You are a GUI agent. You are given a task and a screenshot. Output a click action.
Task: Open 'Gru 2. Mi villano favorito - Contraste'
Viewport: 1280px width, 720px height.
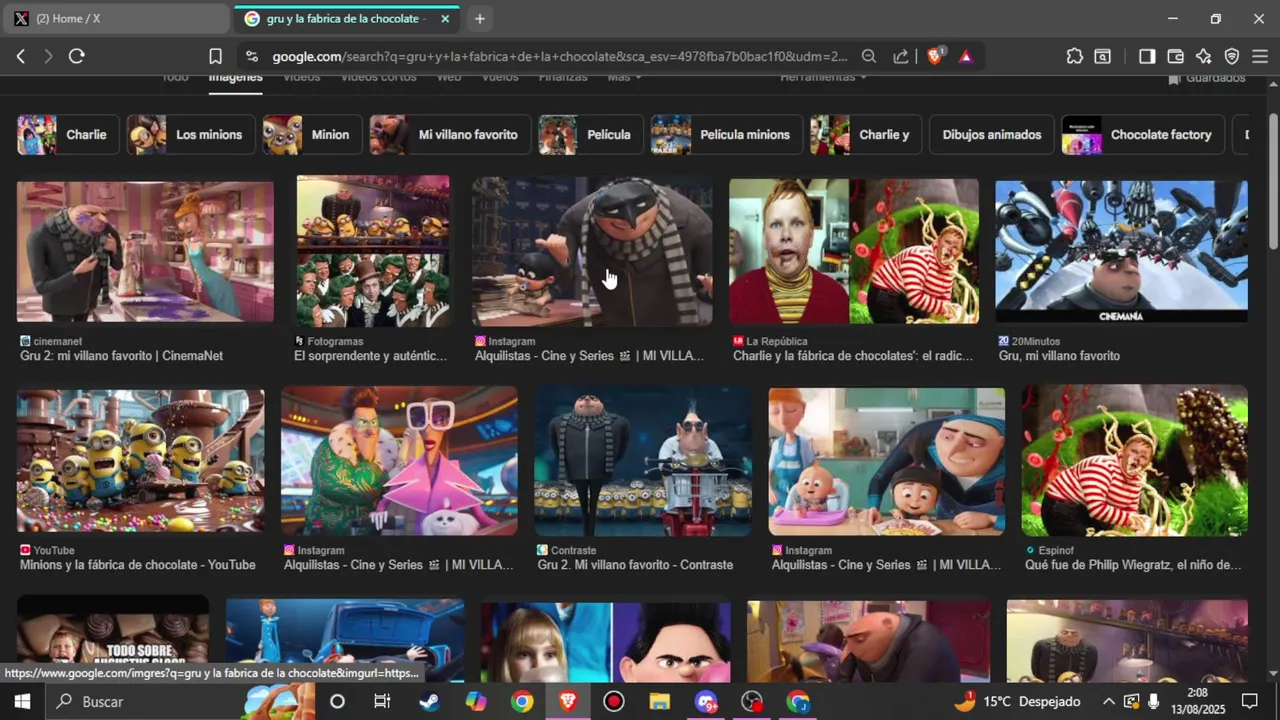click(635, 565)
